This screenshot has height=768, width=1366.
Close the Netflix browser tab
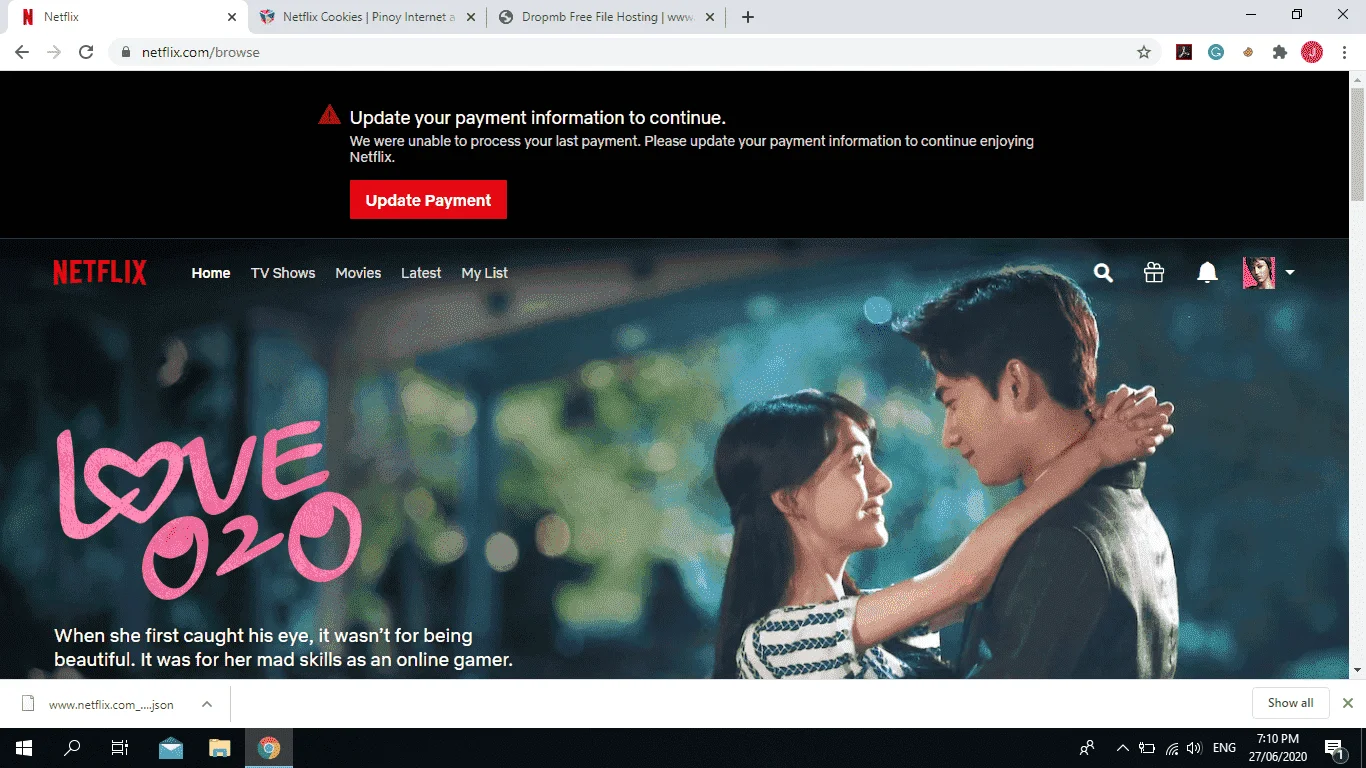point(232,17)
